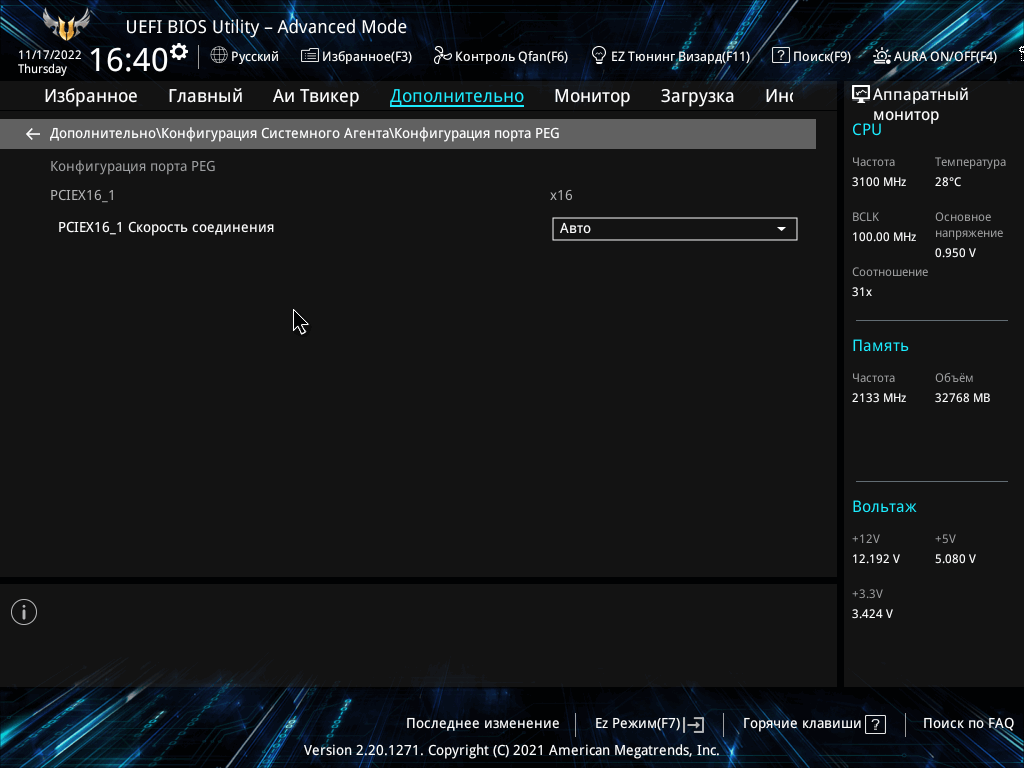Open Горячие клавиши hotkeys help
Viewport: 1024px width, 768px height.
click(814, 724)
